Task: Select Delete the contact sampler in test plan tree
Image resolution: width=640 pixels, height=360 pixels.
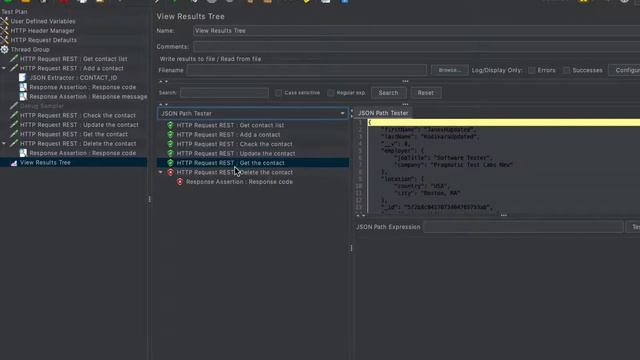Action: coord(78,143)
